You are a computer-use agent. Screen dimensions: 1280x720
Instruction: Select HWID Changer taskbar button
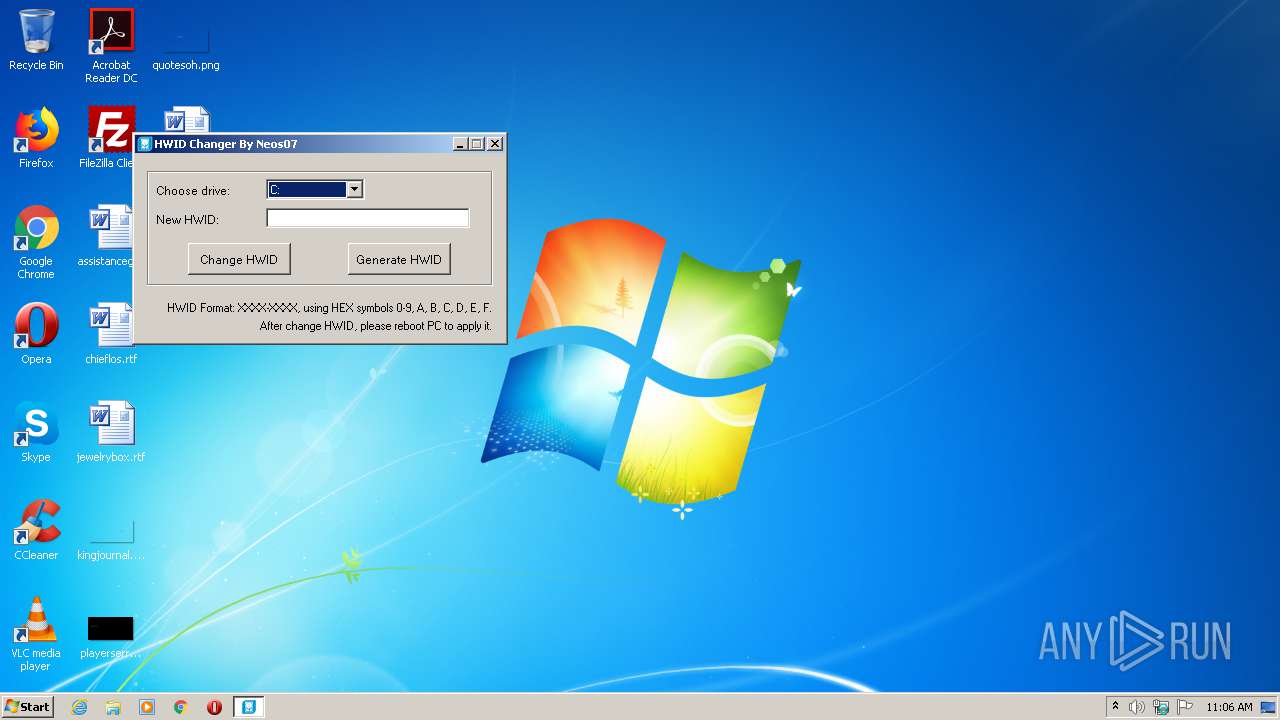[x=249, y=707]
